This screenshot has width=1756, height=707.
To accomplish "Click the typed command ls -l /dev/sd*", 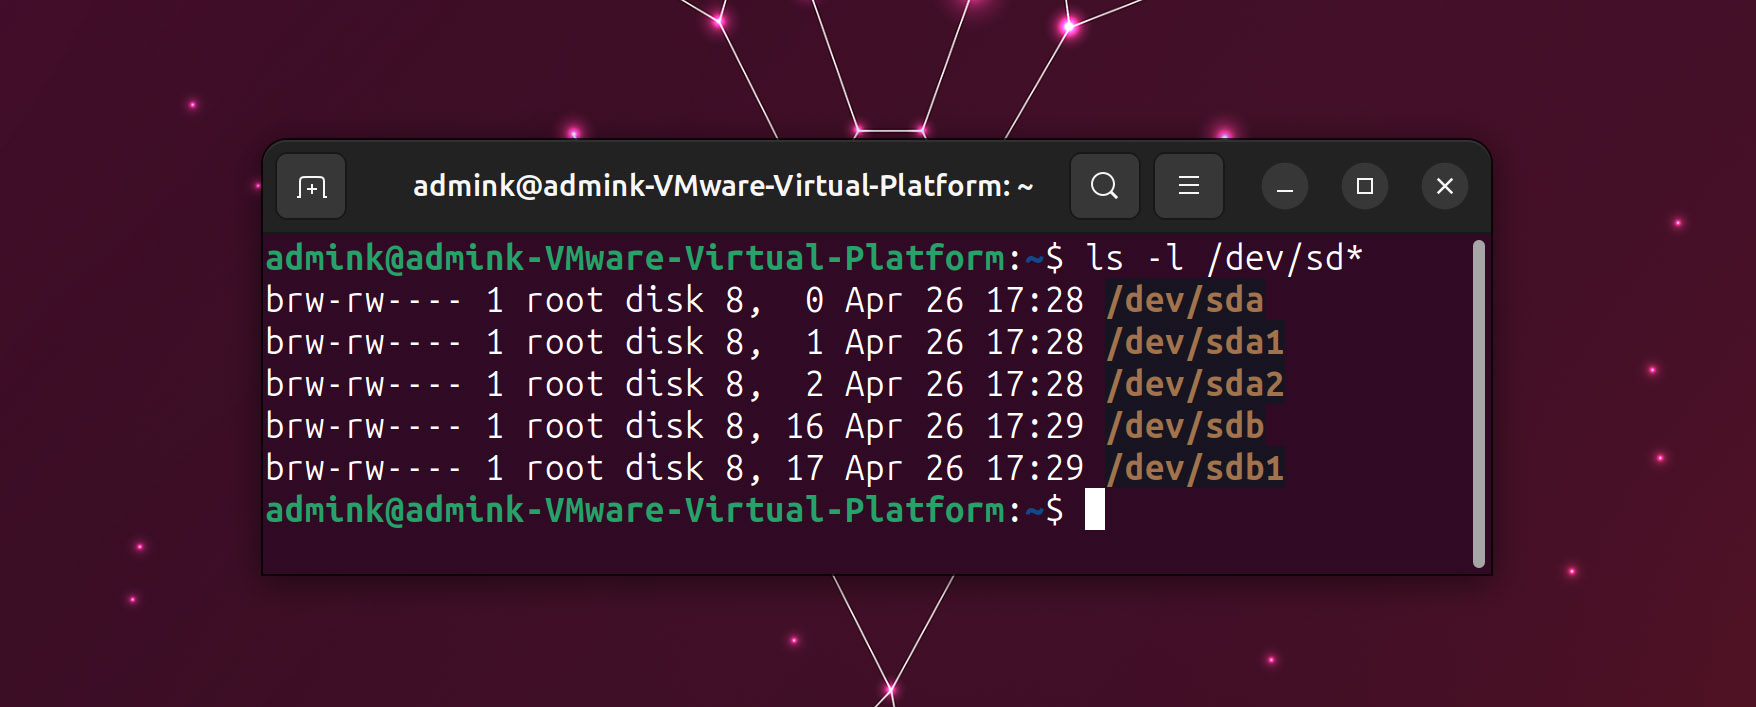I will pos(1224,258).
